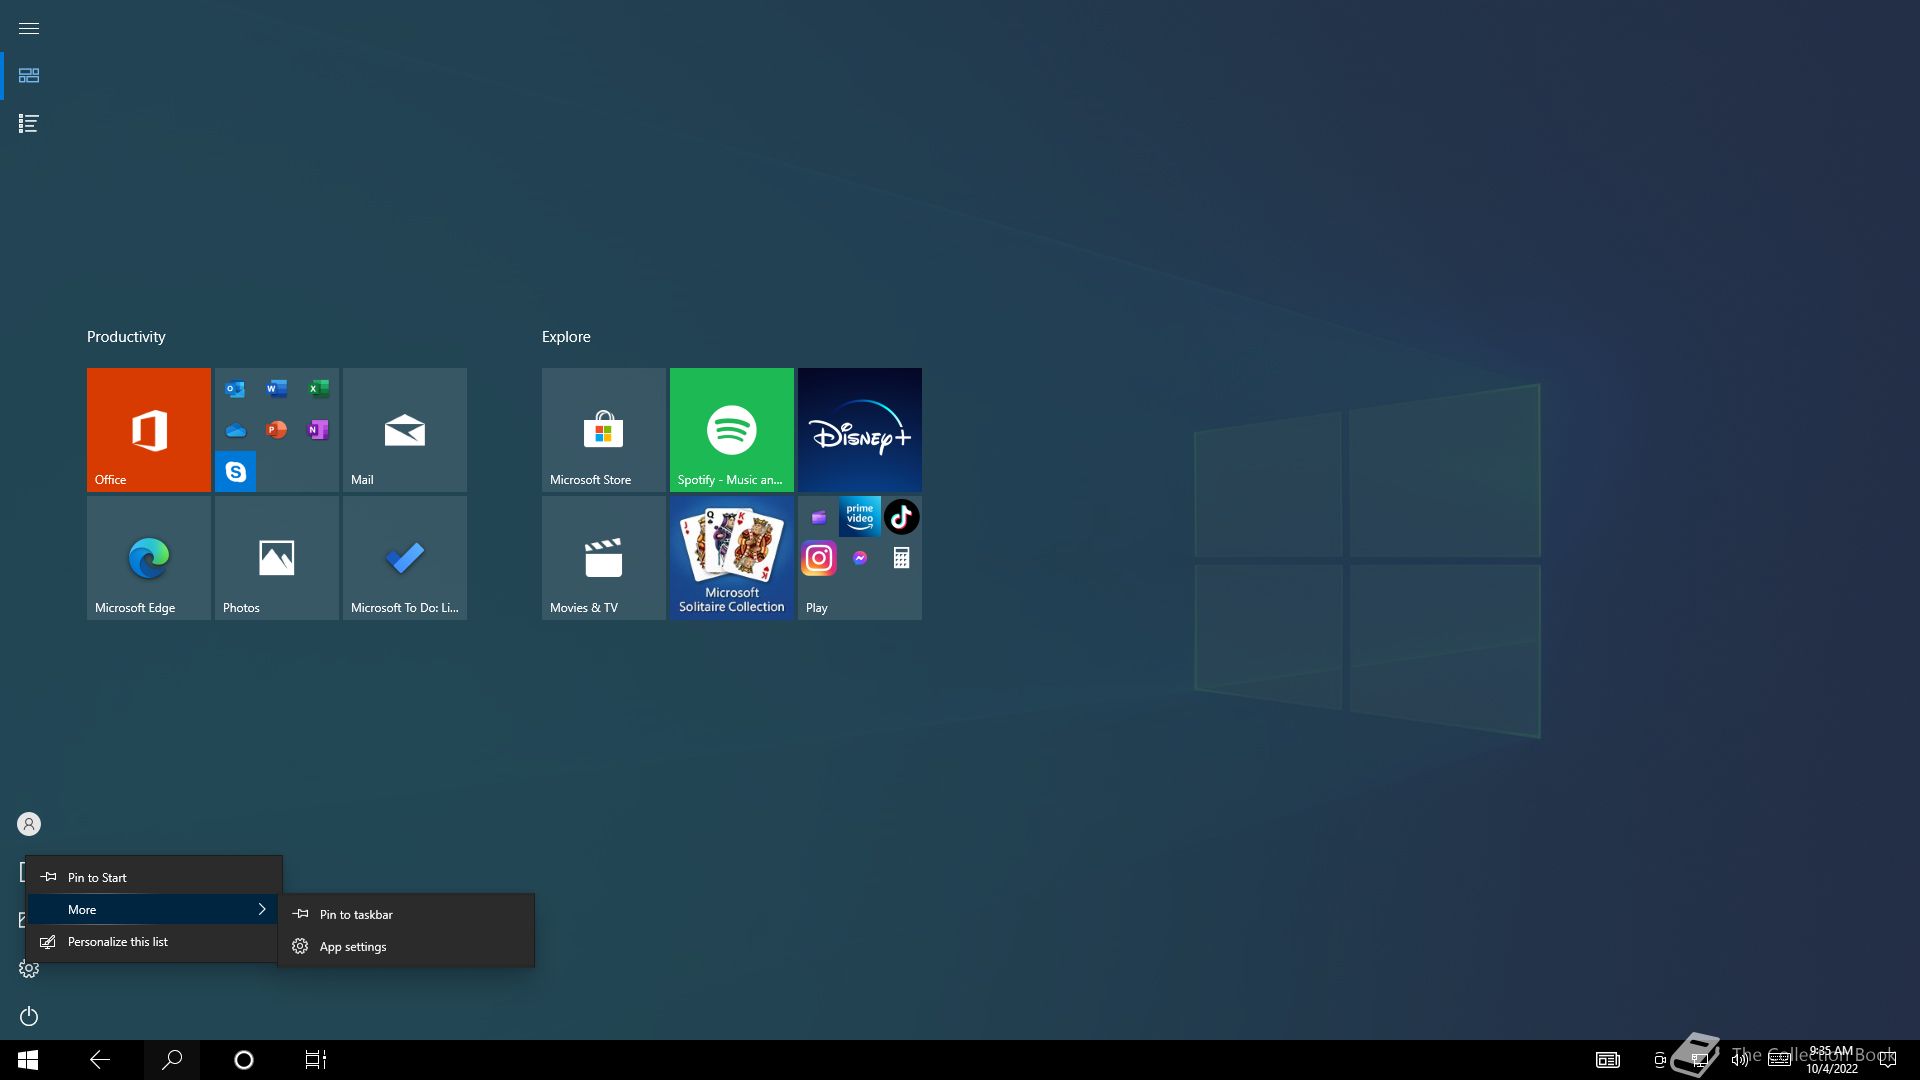The height and width of the screenshot is (1080, 1920).
Task: Launch Excel from the Office folder tile
Action: 318,389
